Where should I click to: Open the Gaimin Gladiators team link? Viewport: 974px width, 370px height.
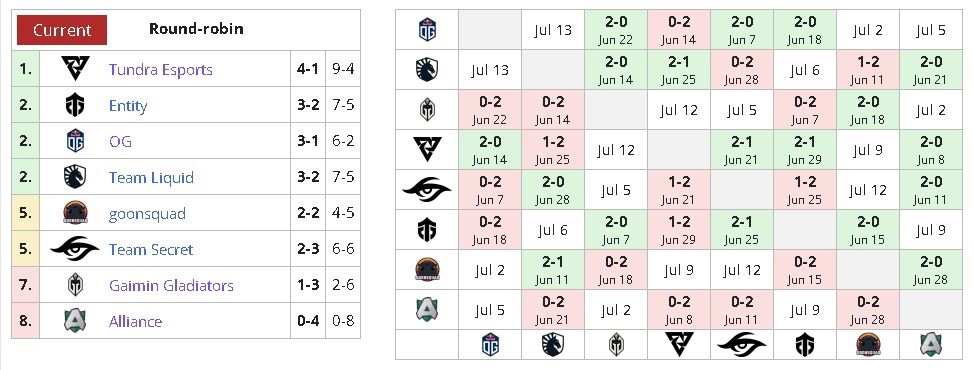[x=171, y=286]
